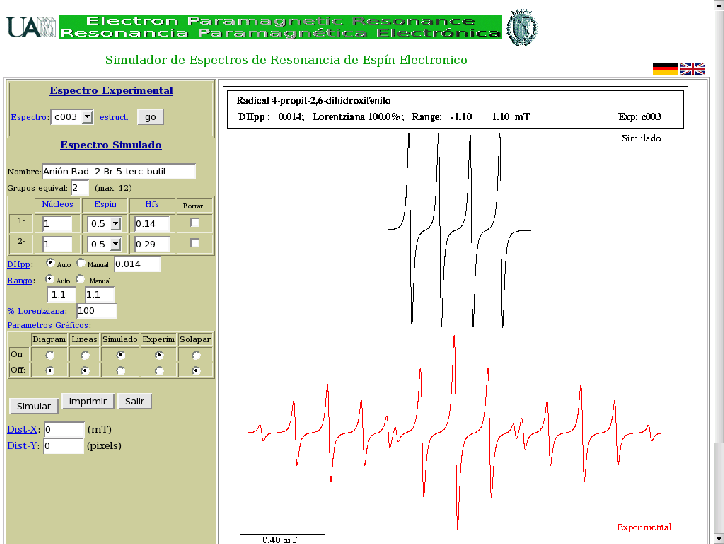Viewport: 724px width, 544px height.
Task: Click the Exp: c003 label
Action: click(x=640, y=117)
